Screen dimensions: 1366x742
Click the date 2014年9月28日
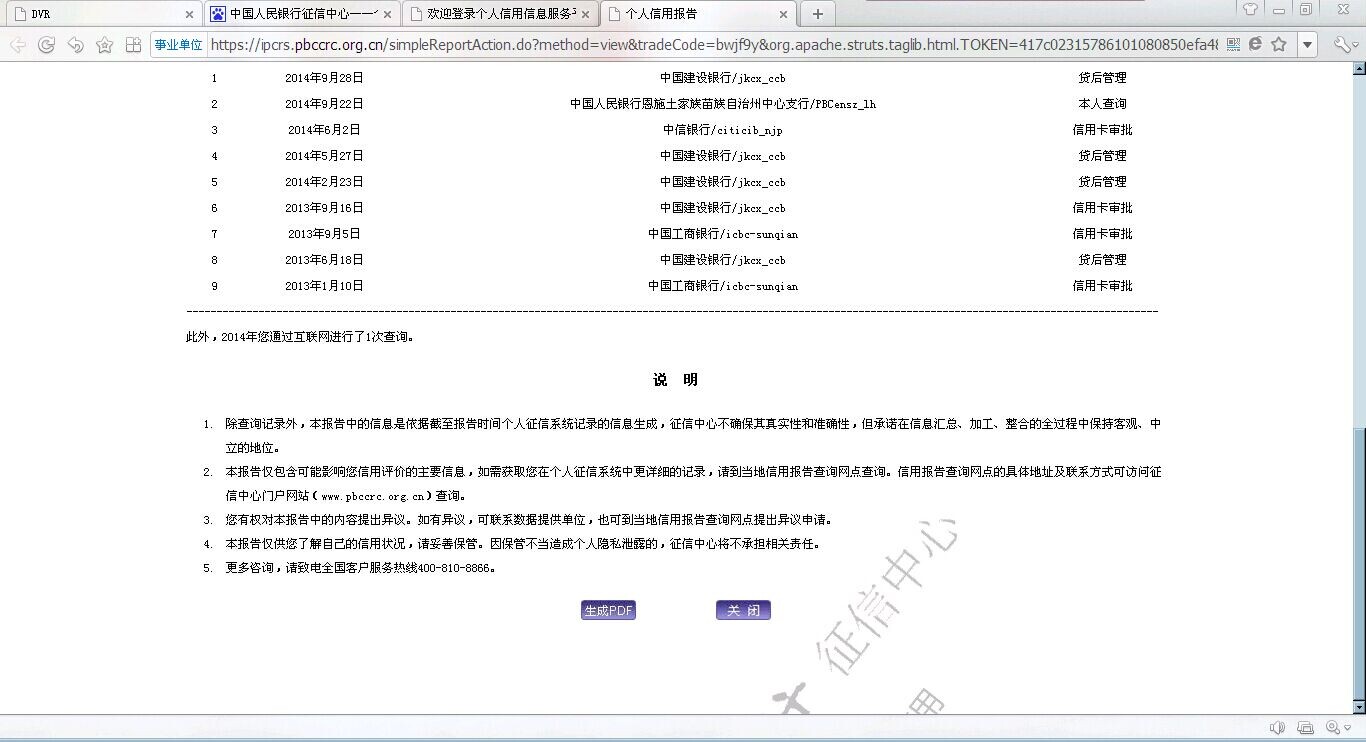(324, 78)
